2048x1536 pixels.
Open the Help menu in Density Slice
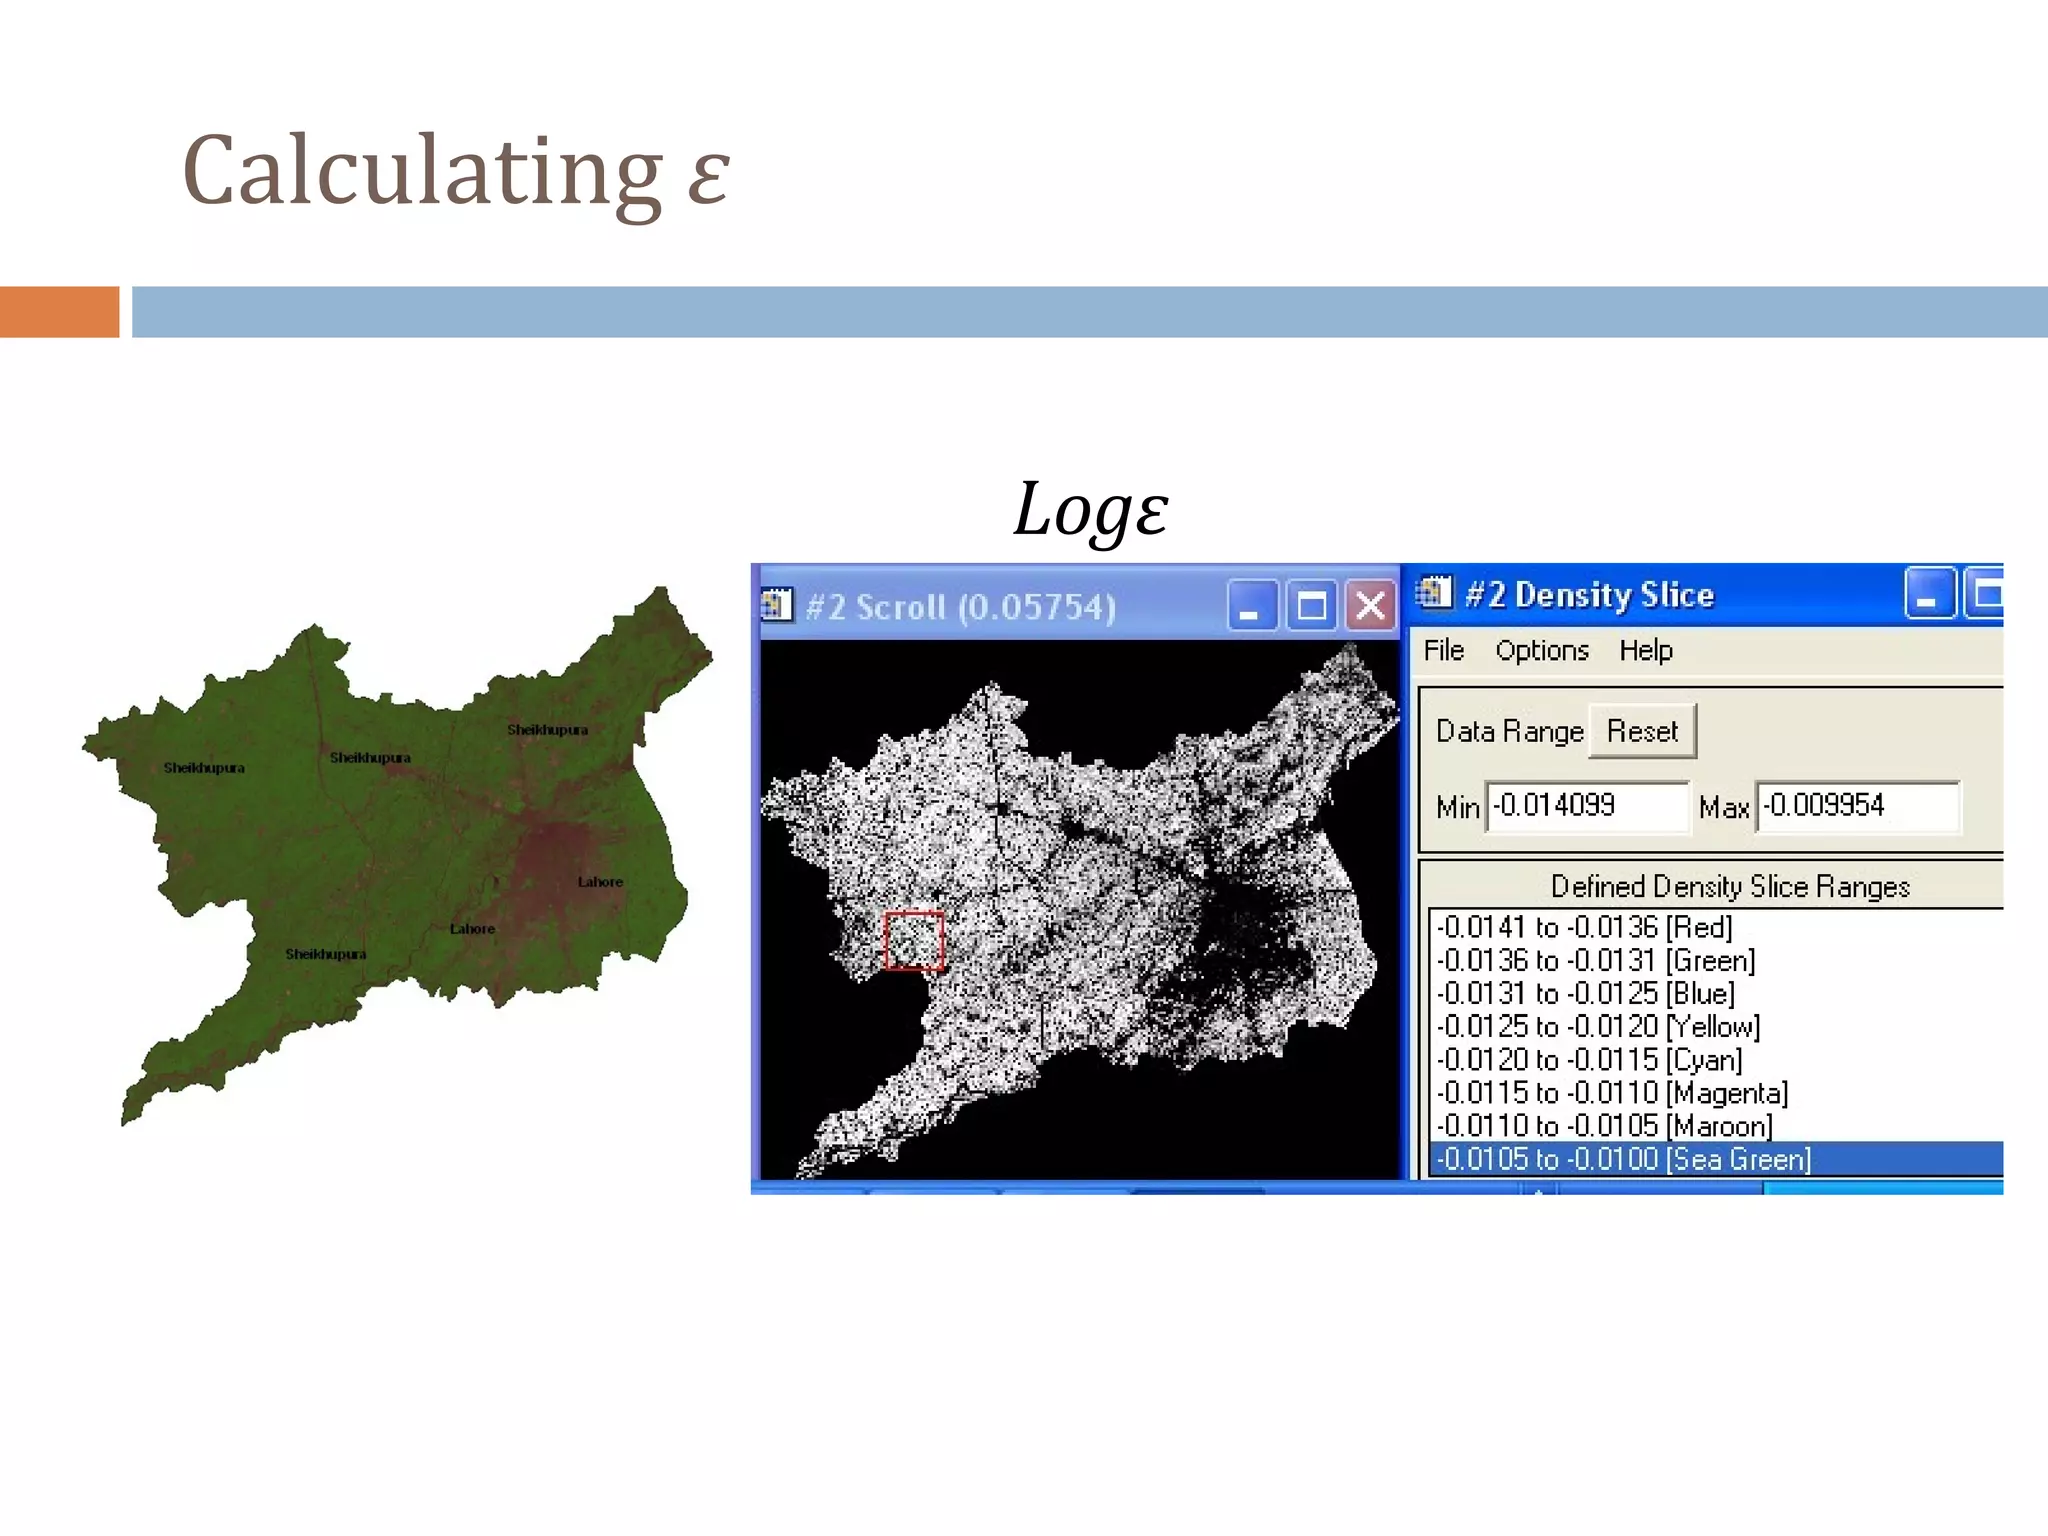coord(1645,650)
